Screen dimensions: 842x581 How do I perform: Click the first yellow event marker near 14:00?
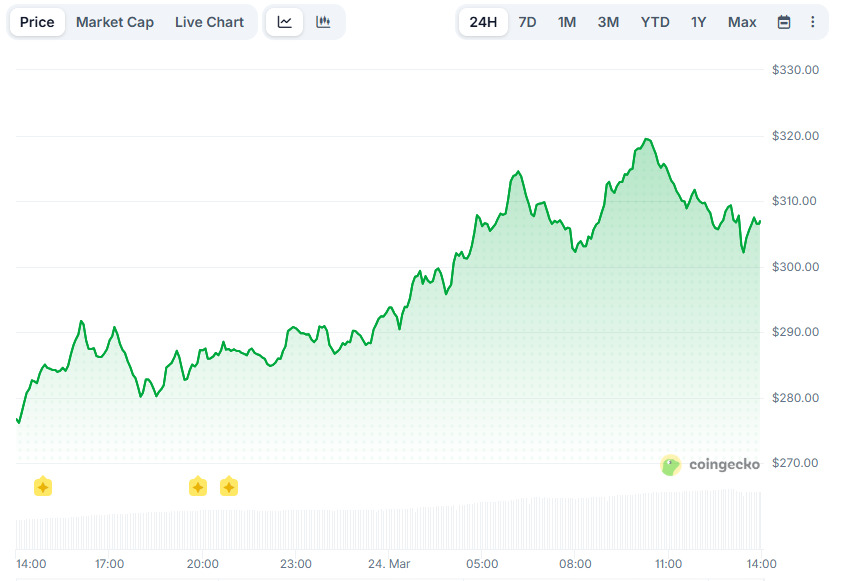coord(43,487)
